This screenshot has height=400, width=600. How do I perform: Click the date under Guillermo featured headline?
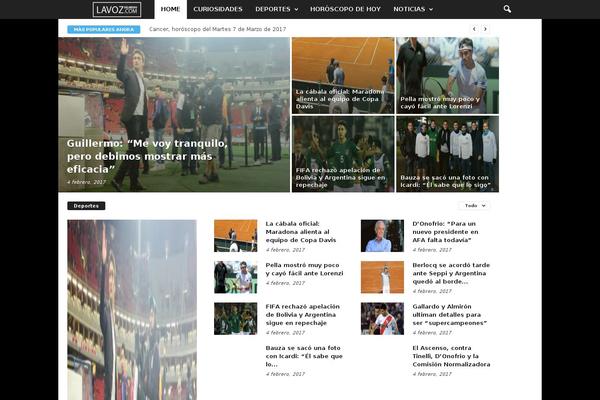[x=86, y=182]
